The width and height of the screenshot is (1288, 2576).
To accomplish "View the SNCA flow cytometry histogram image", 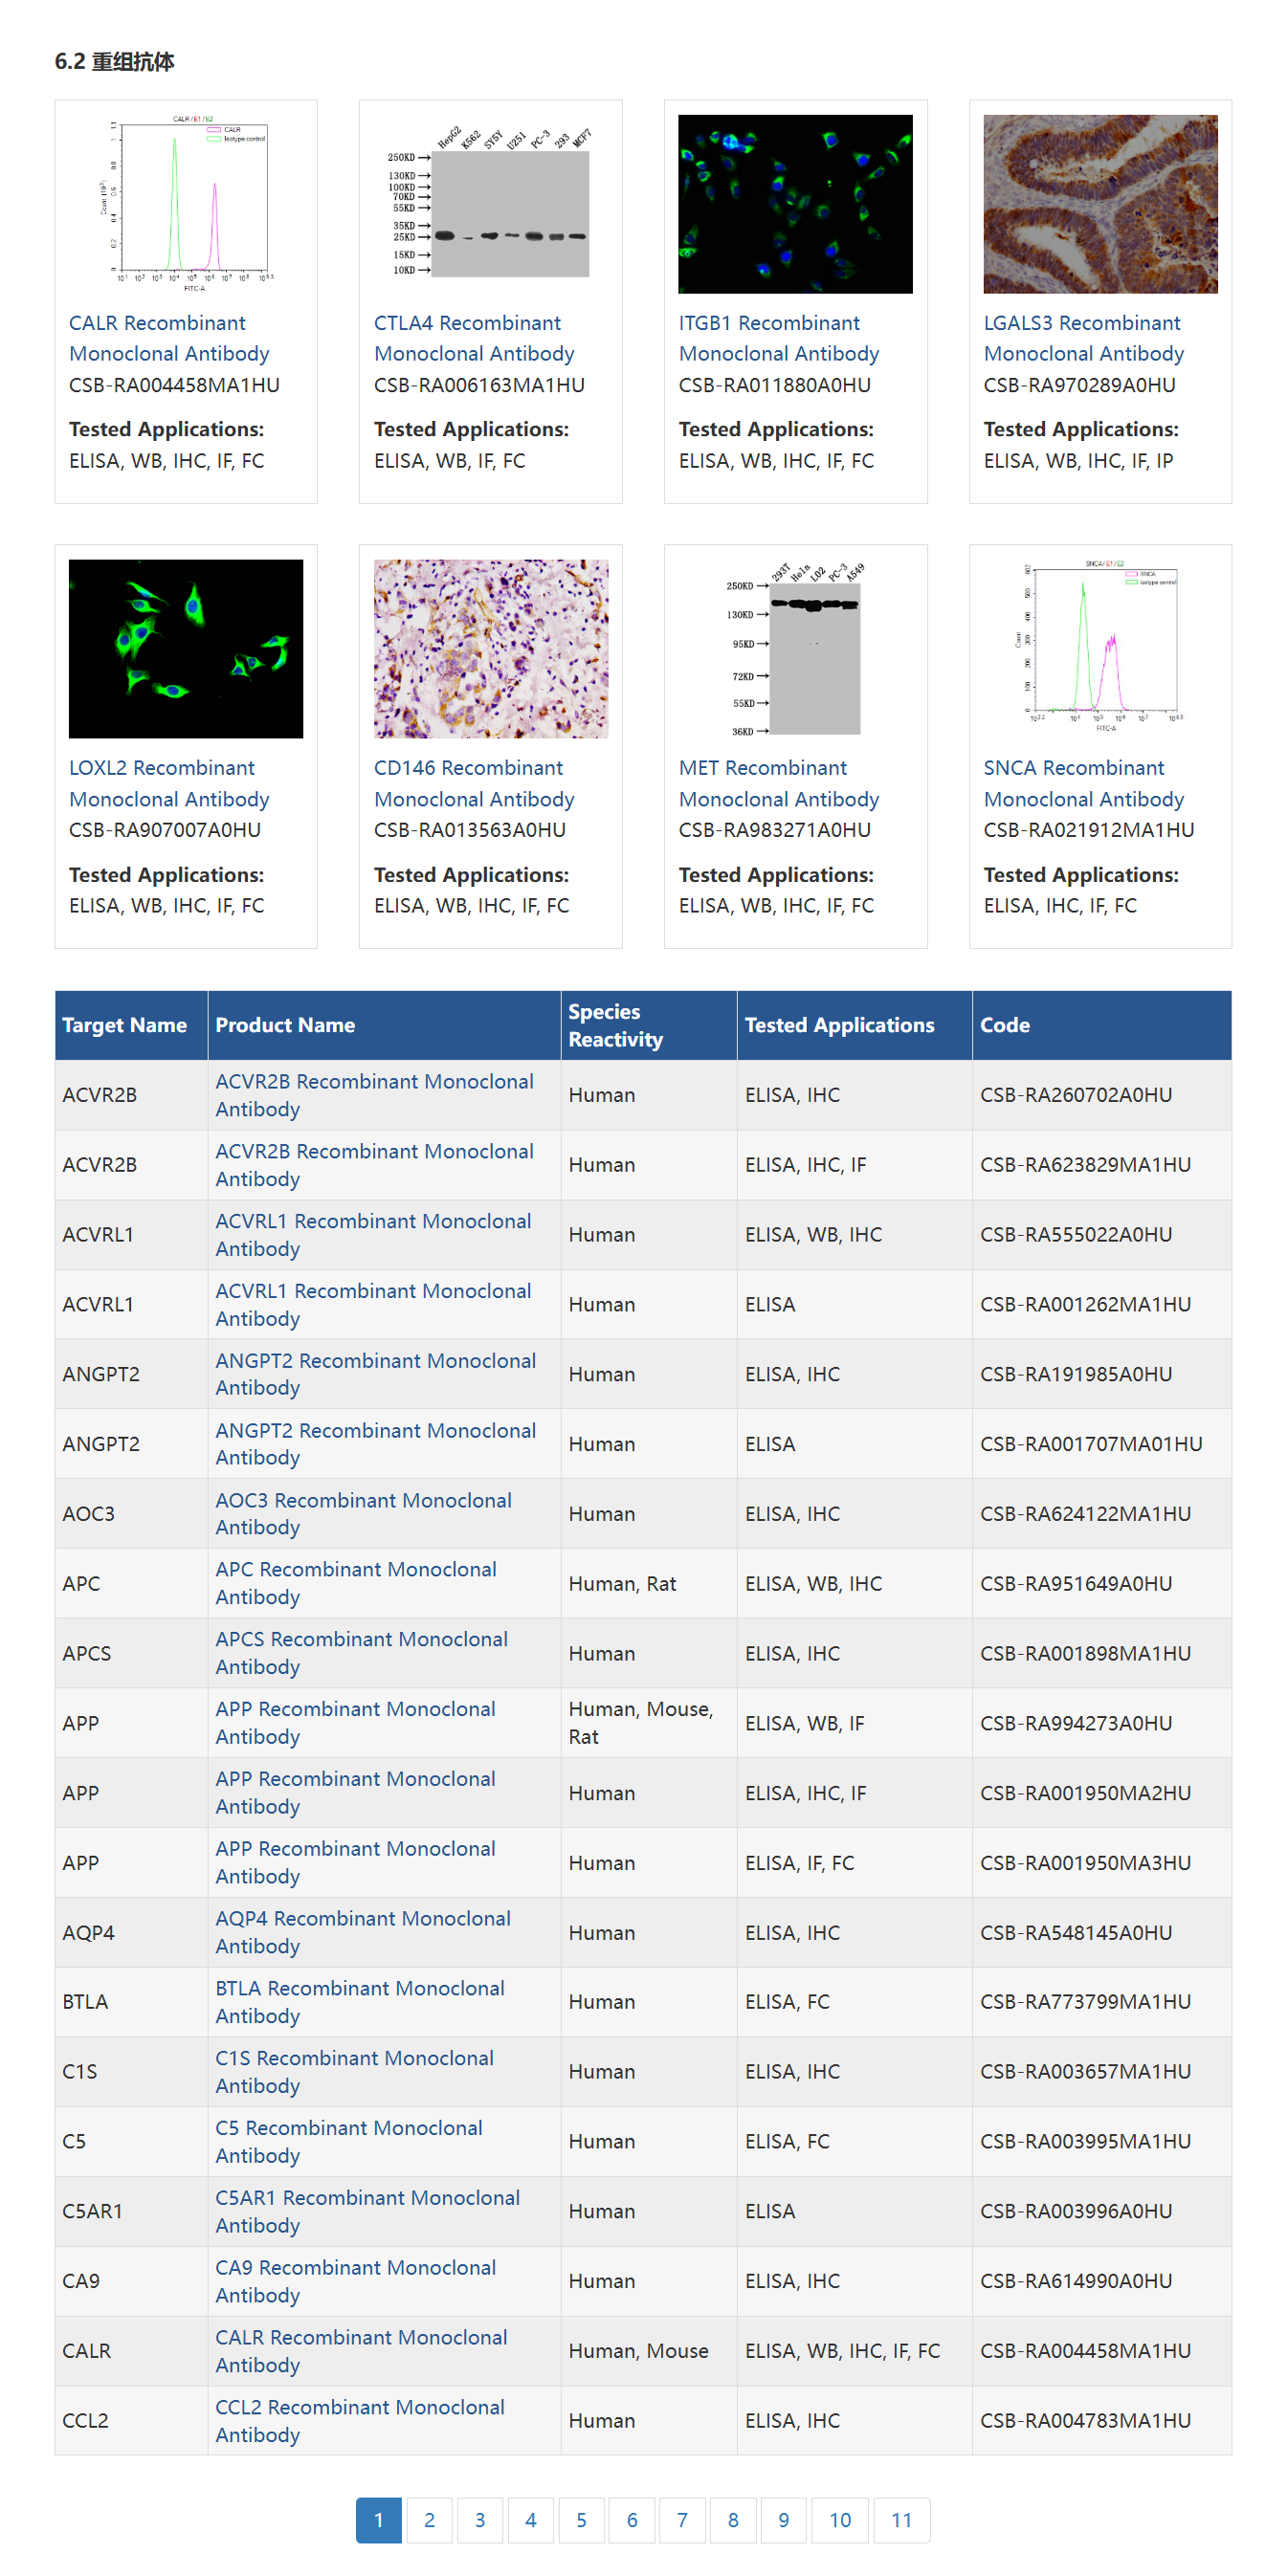I will [x=1100, y=648].
